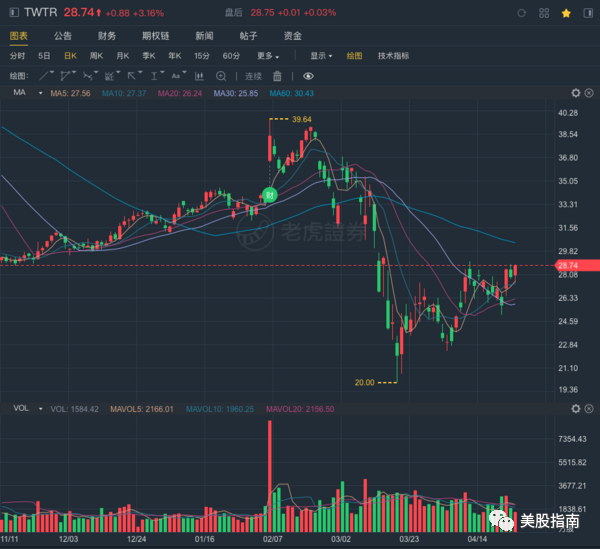Open the 技术指标 technical indicators button

tap(393, 56)
